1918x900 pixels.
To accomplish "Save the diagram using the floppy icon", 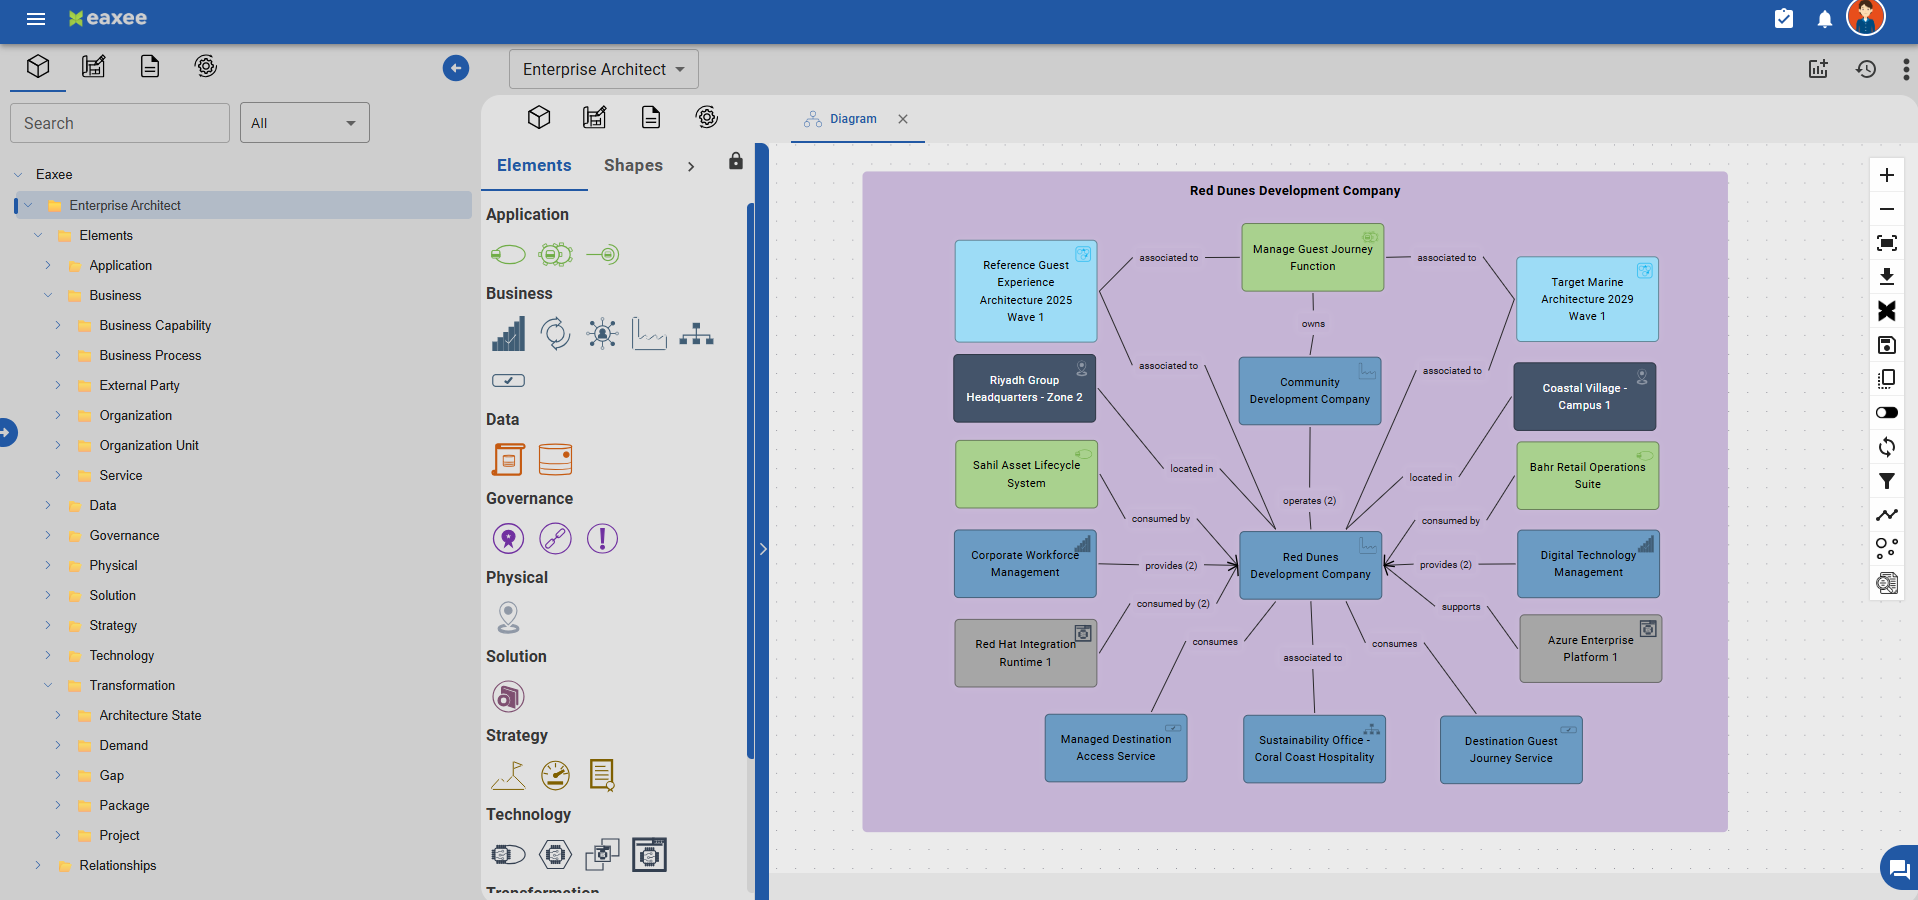I will (1887, 345).
